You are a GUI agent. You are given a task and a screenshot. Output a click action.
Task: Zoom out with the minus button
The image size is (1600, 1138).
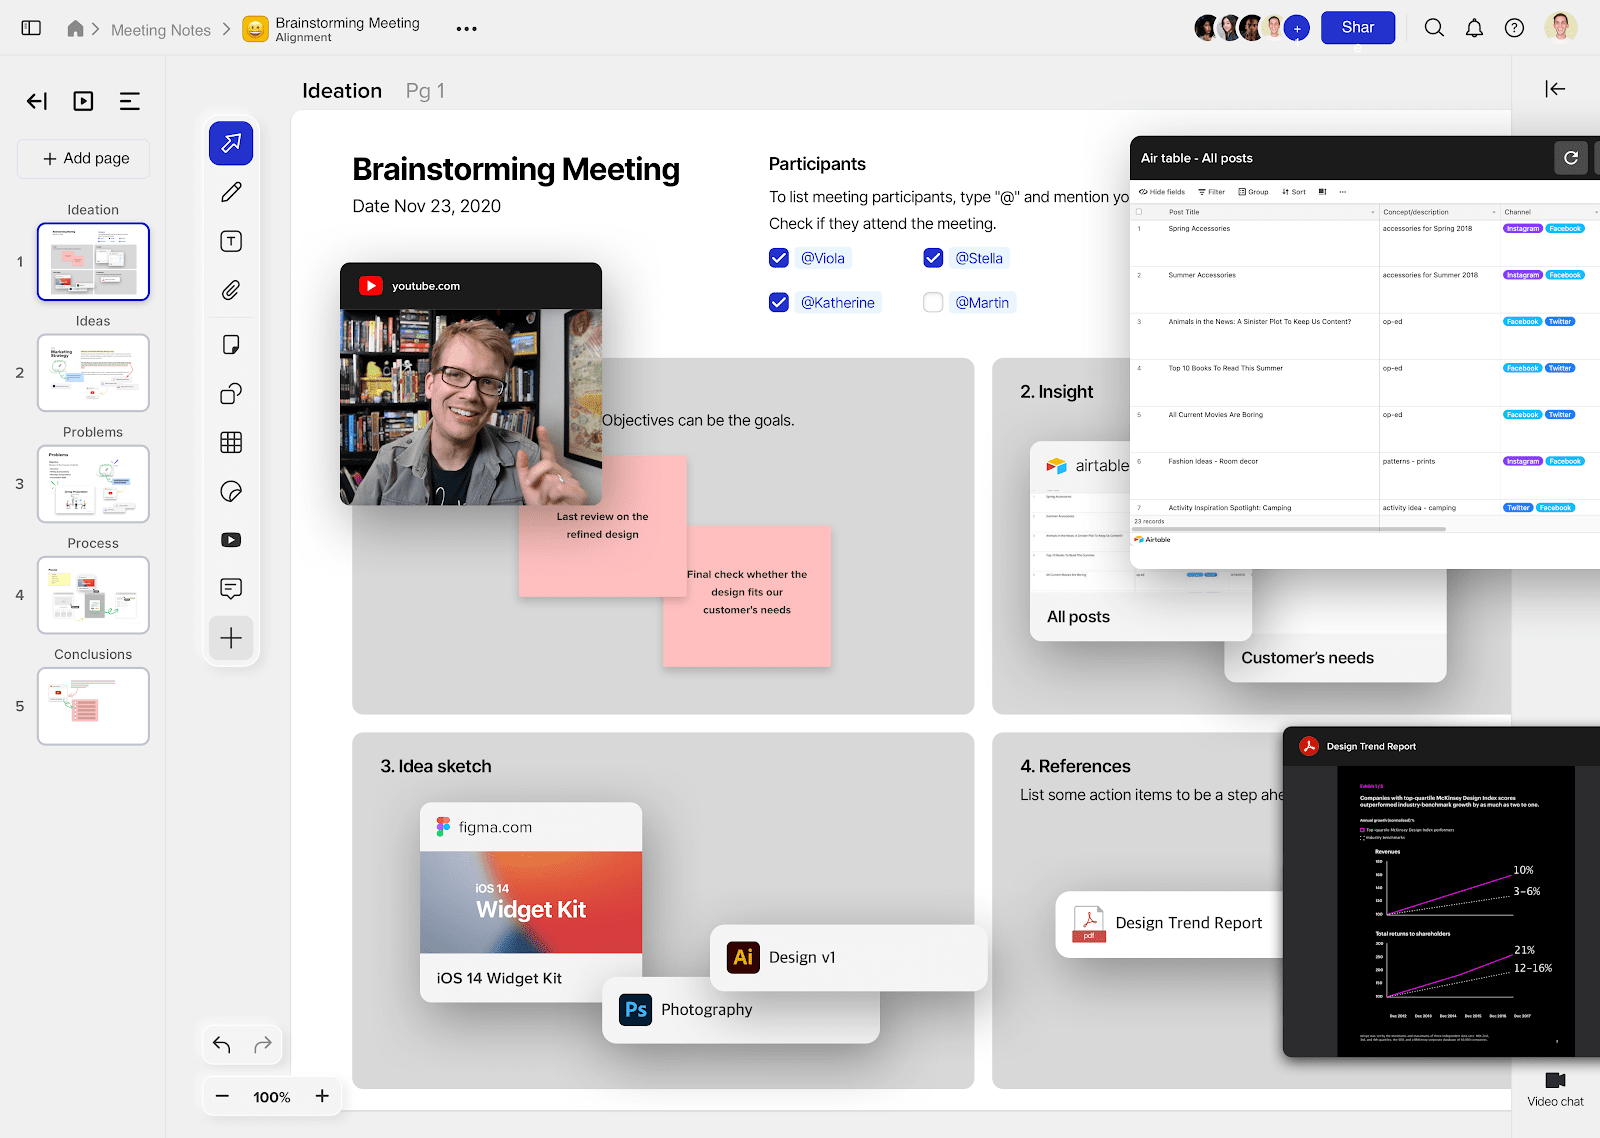coord(222,1096)
